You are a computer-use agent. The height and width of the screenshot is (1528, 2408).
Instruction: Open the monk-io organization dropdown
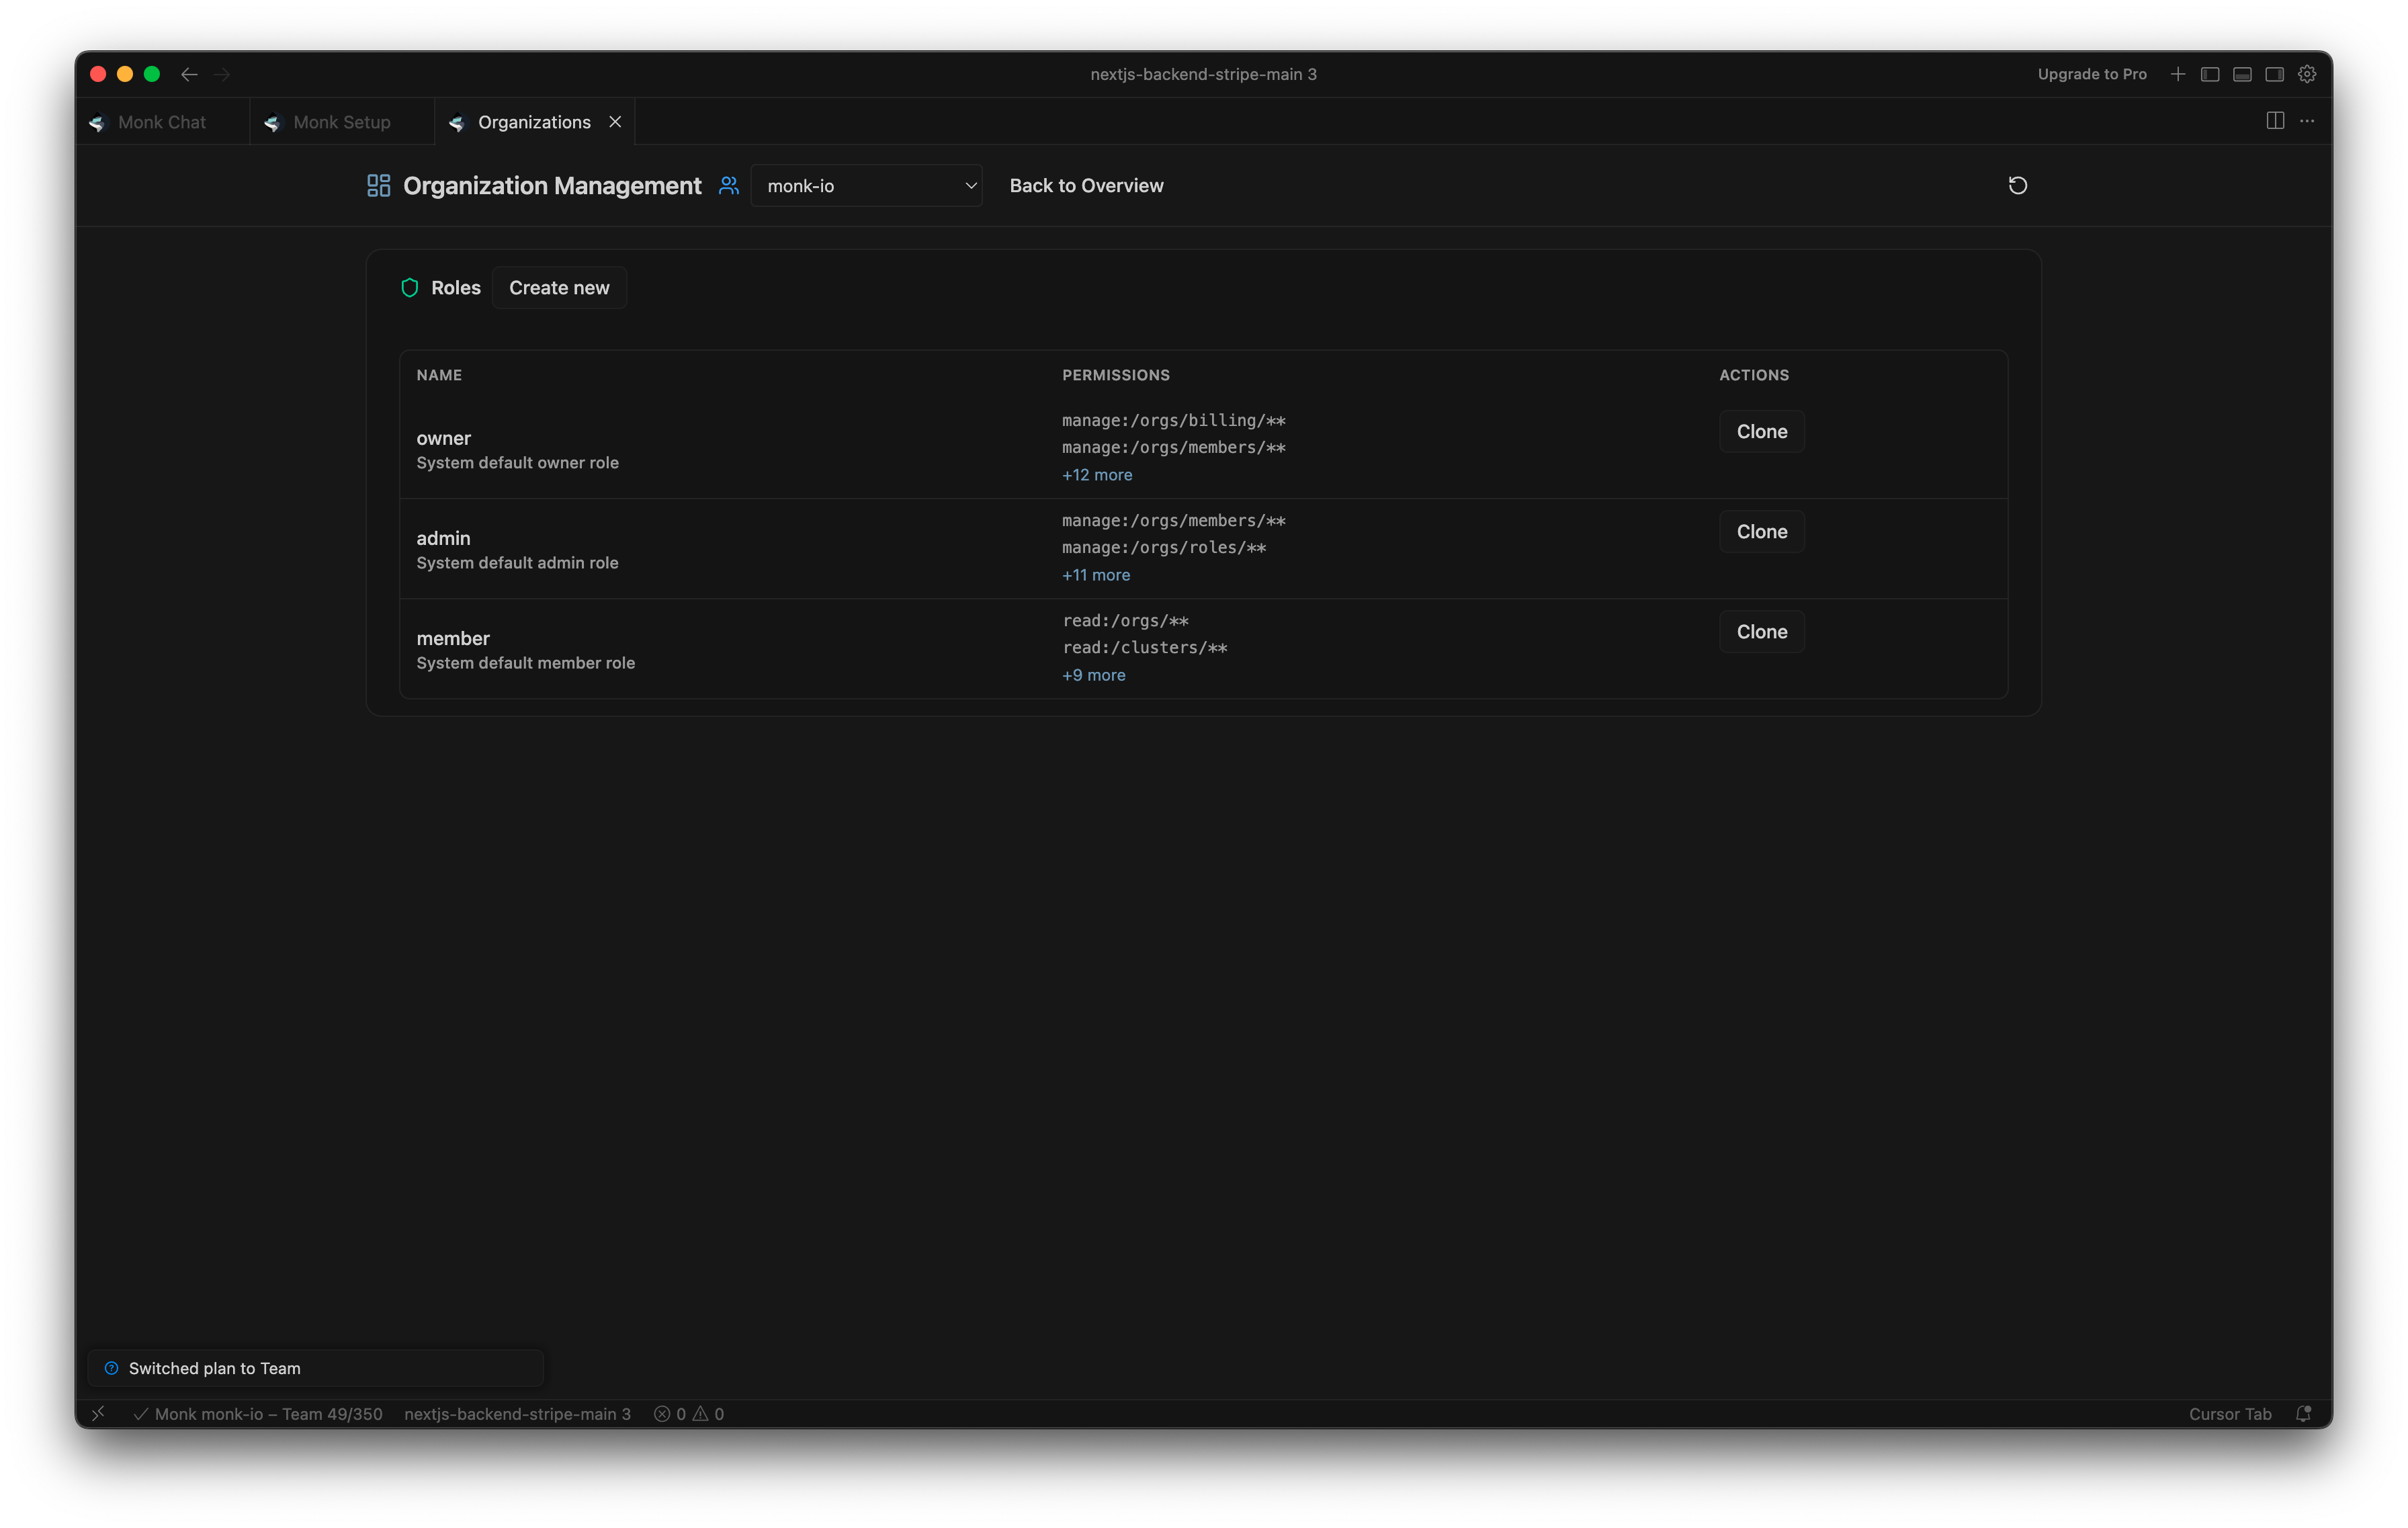pyautogui.click(x=866, y=186)
